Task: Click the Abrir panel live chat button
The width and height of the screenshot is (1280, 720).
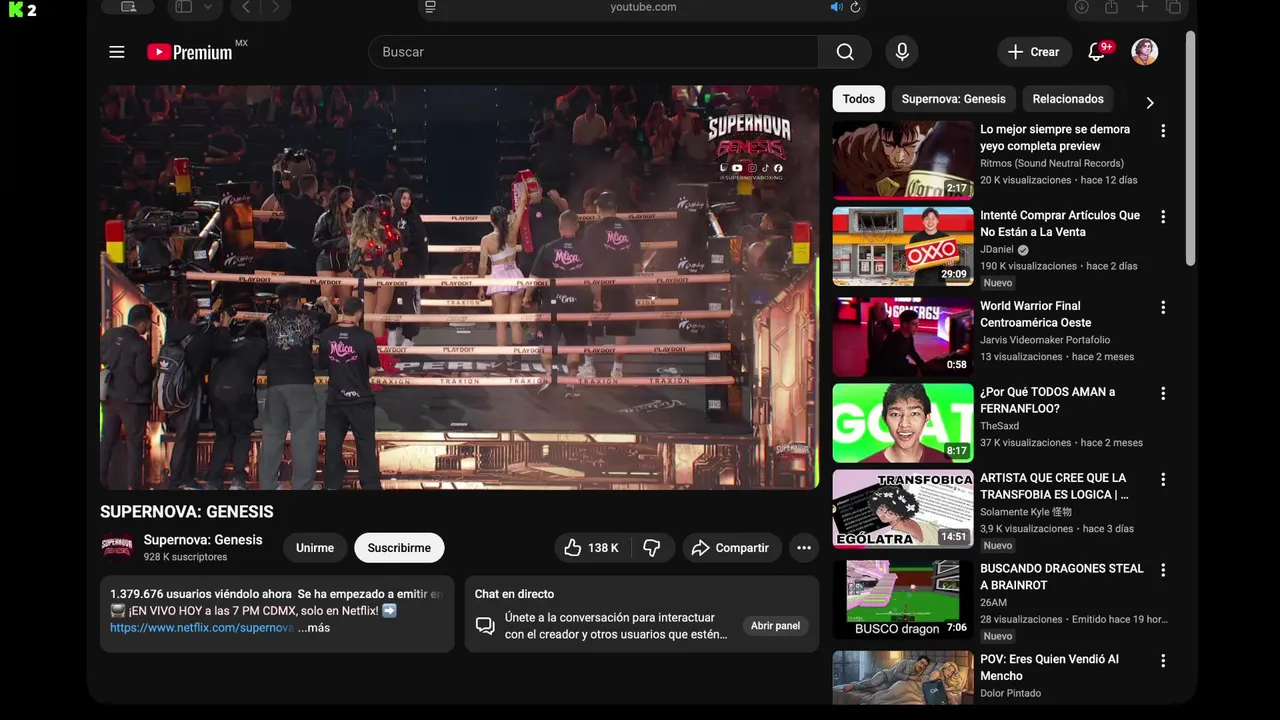Action: click(775, 626)
